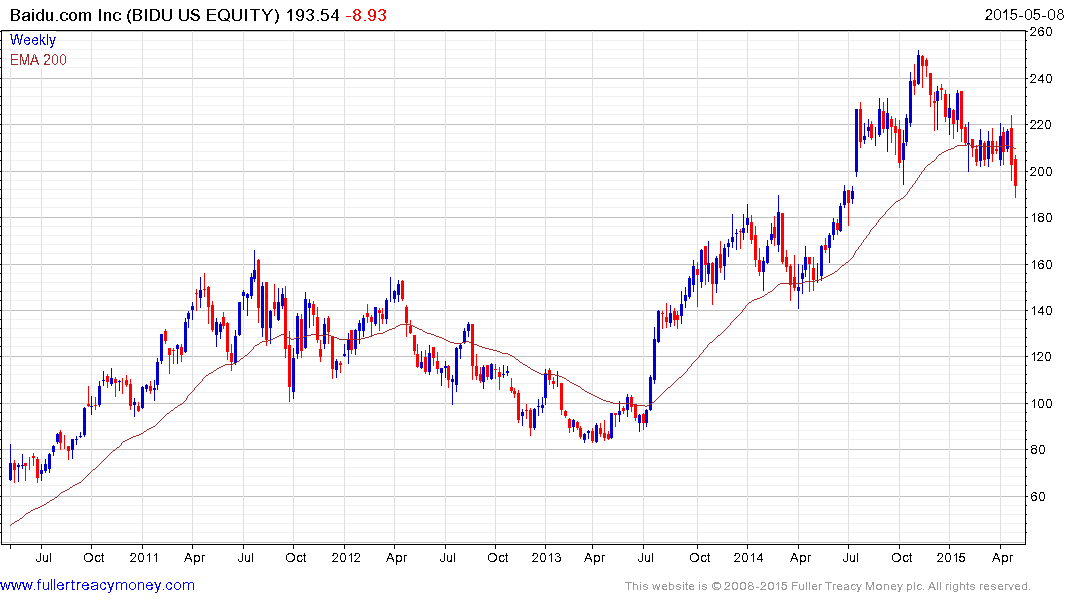Viewport: 1075px width, 600px height.
Task: Click the 240 price axis label
Action: [1041, 78]
